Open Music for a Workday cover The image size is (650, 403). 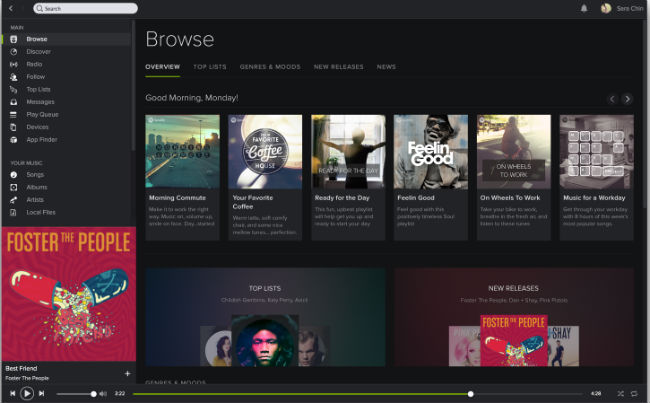coord(597,152)
